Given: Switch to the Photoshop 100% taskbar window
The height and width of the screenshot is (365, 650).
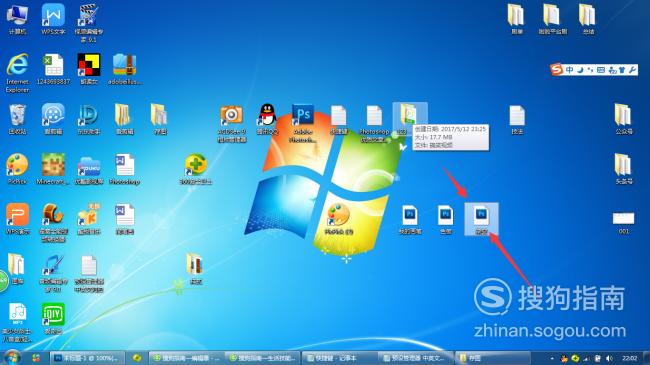Looking at the screenshot, I should pyautogui.click(x=87, y=358).
